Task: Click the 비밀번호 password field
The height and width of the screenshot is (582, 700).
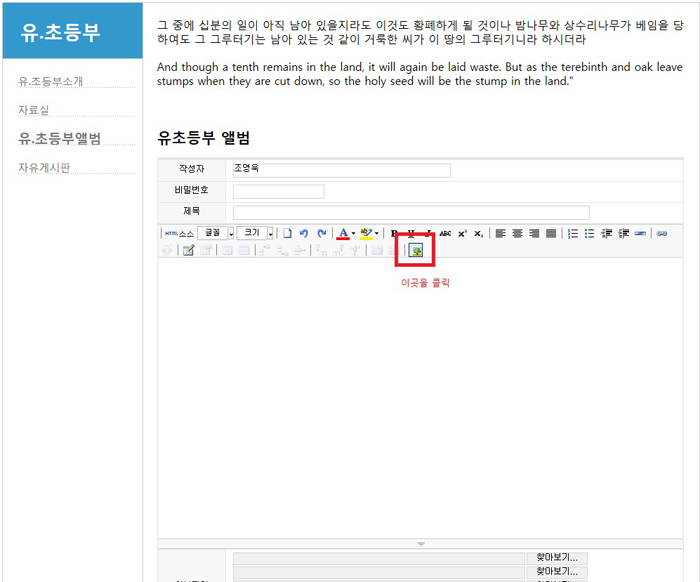Action: point(279,191)
